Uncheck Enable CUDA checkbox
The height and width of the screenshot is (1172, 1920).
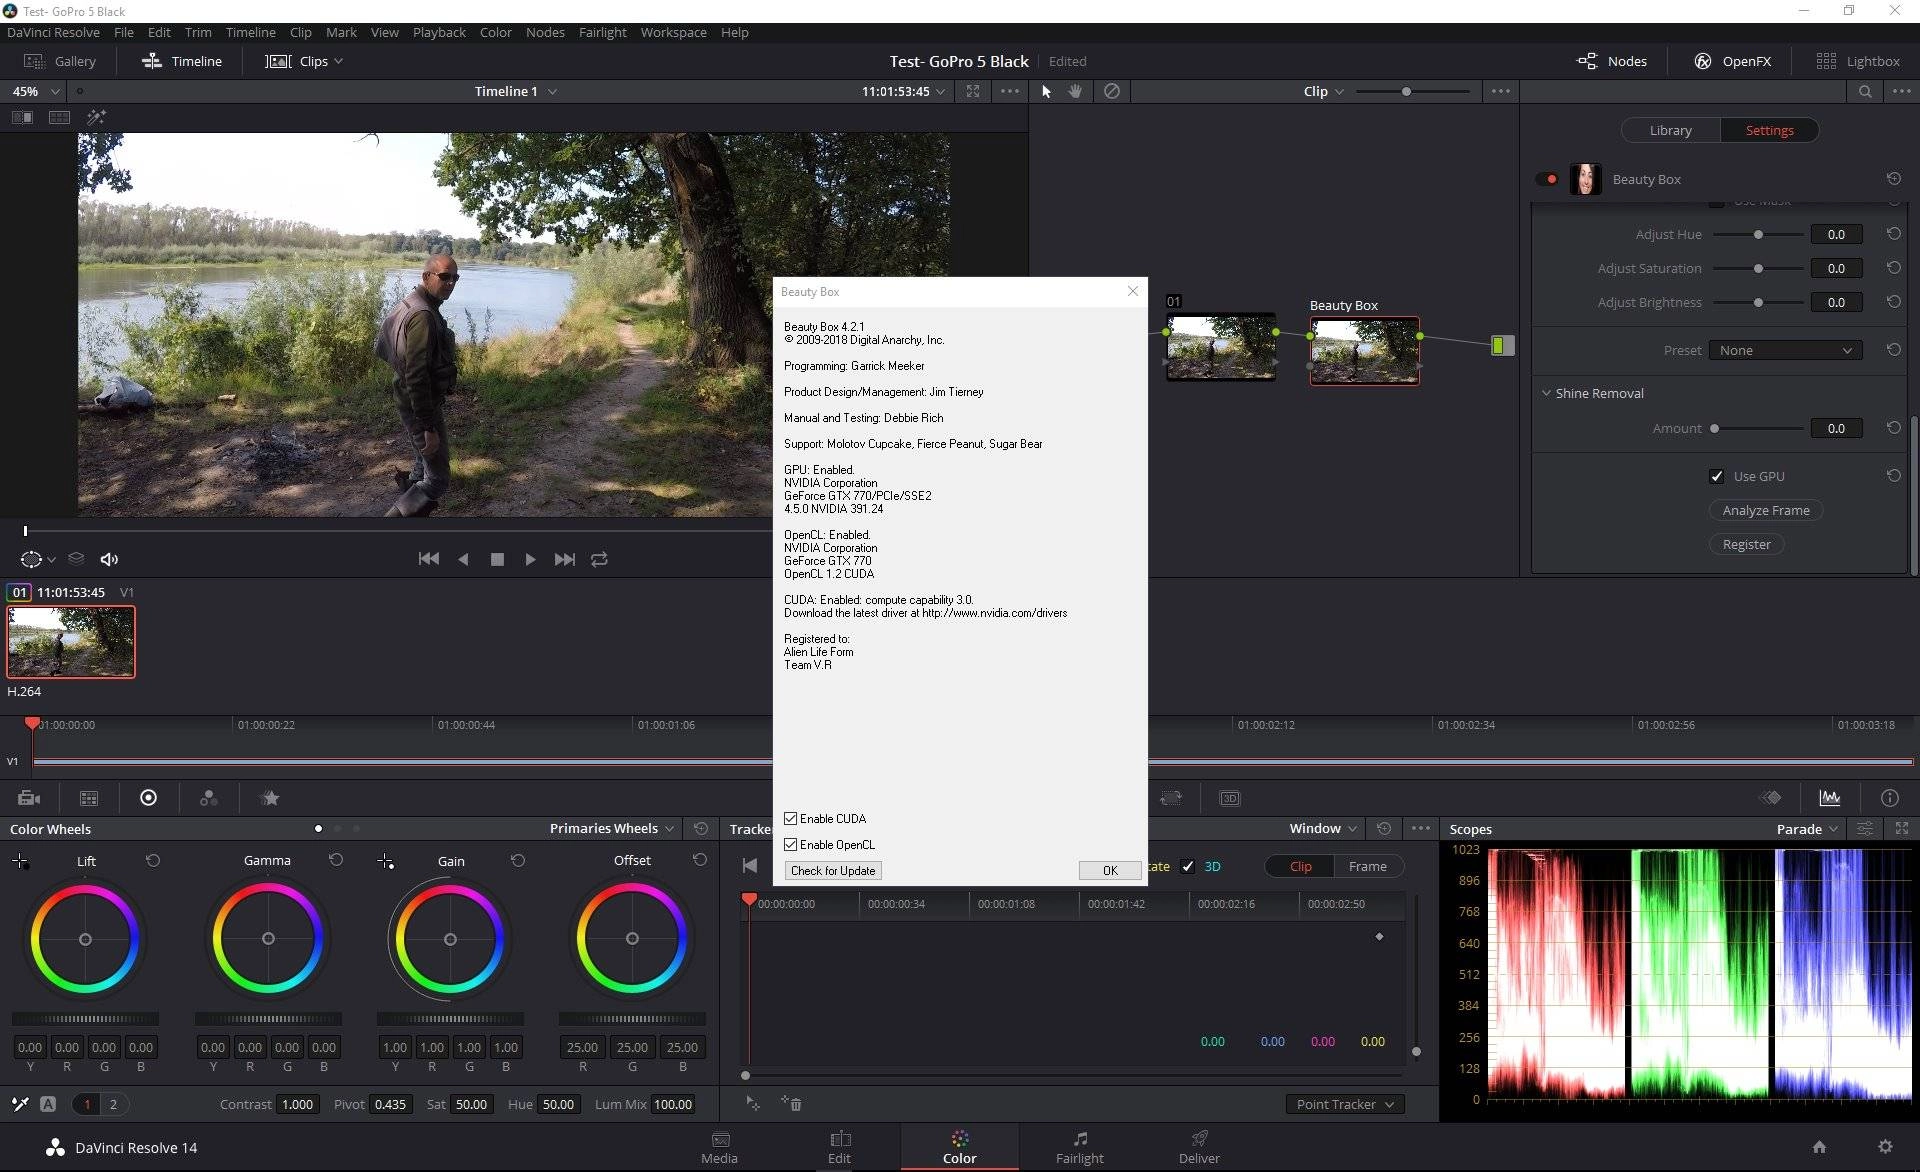point(790,818)
